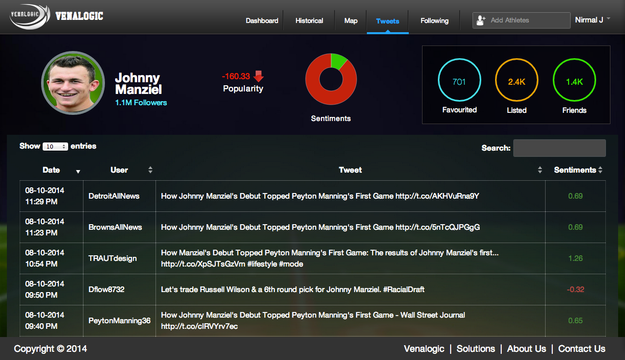This screenshot has width=625, height=360.
Task: Click the add athlete person icon
Action: [x=481, y=20]
